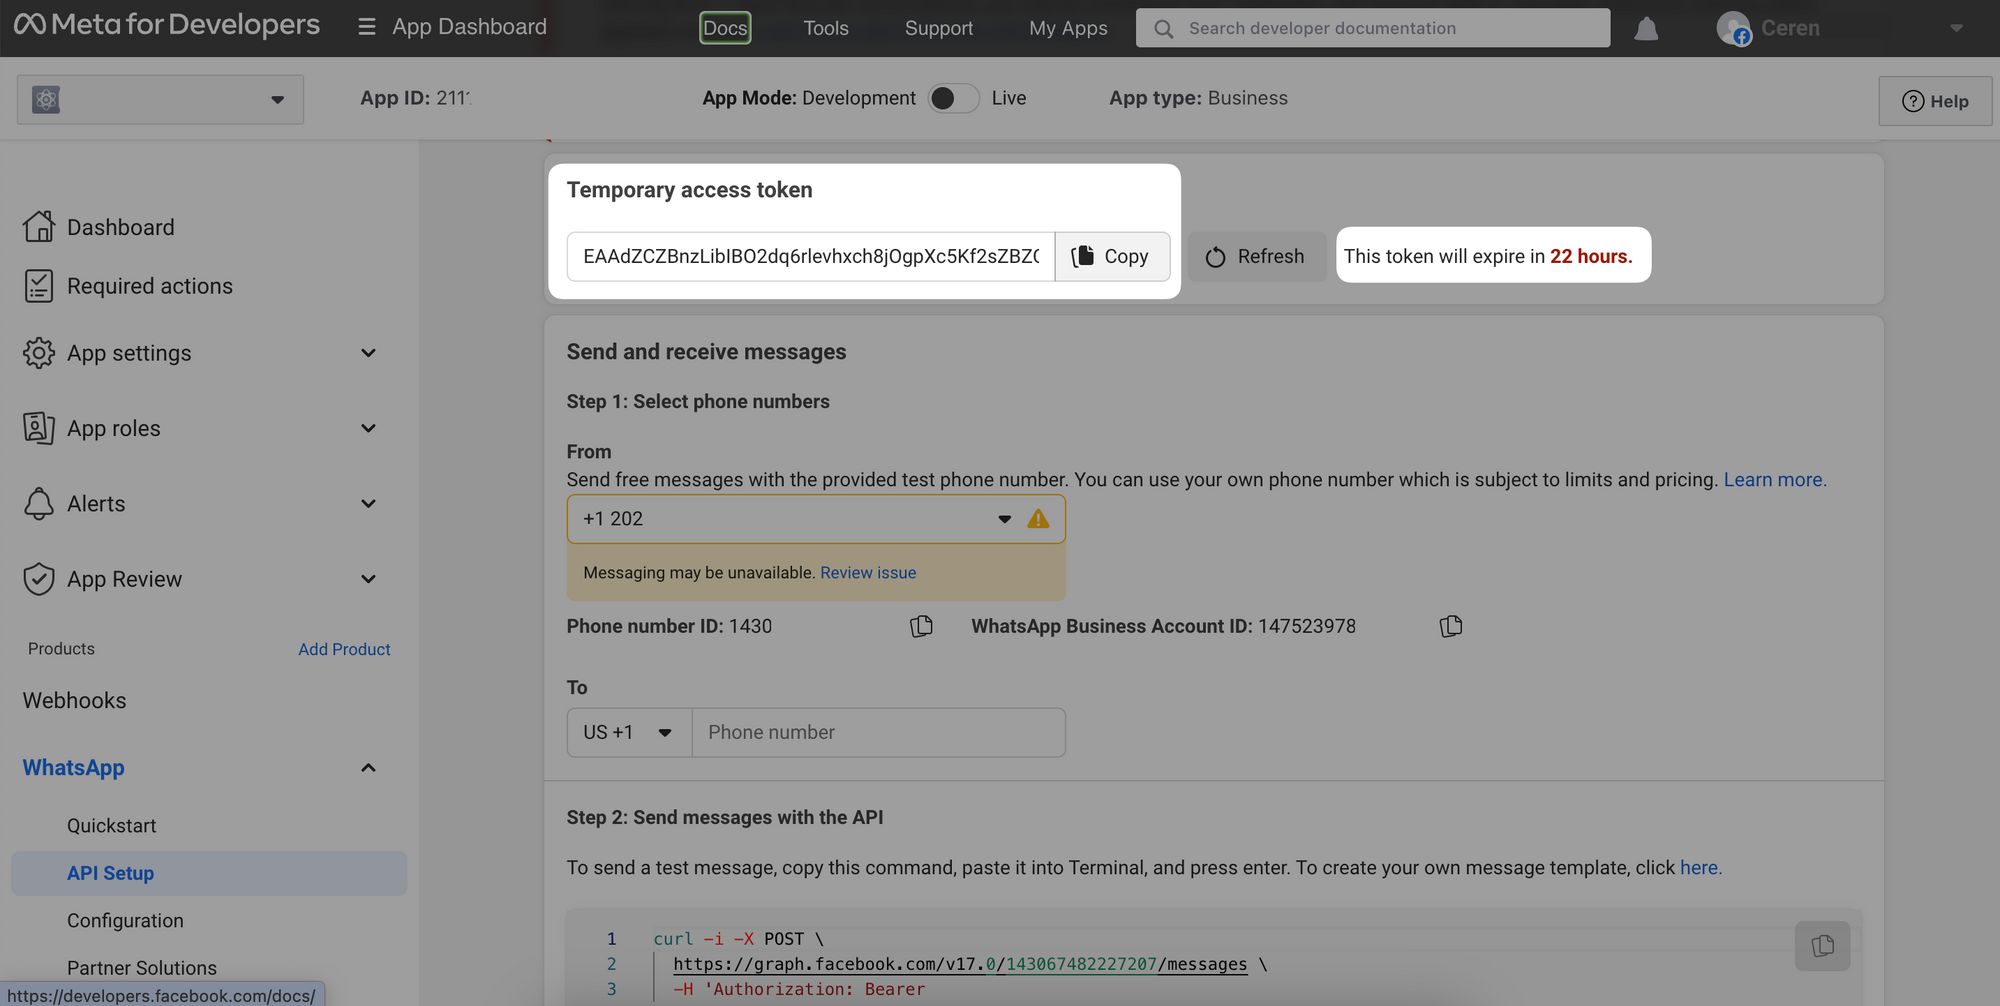The height and width of the screenshot is (1006, 2000).
Task: Copy the curl command code snippet
Action: (1822, 945)
